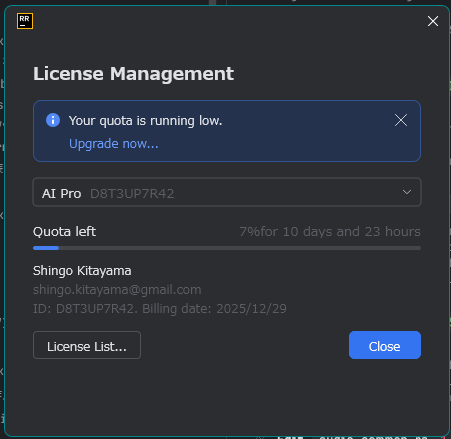The image size is (451, 439).
Task: Open the Upgrade now link
Action: 114,144
